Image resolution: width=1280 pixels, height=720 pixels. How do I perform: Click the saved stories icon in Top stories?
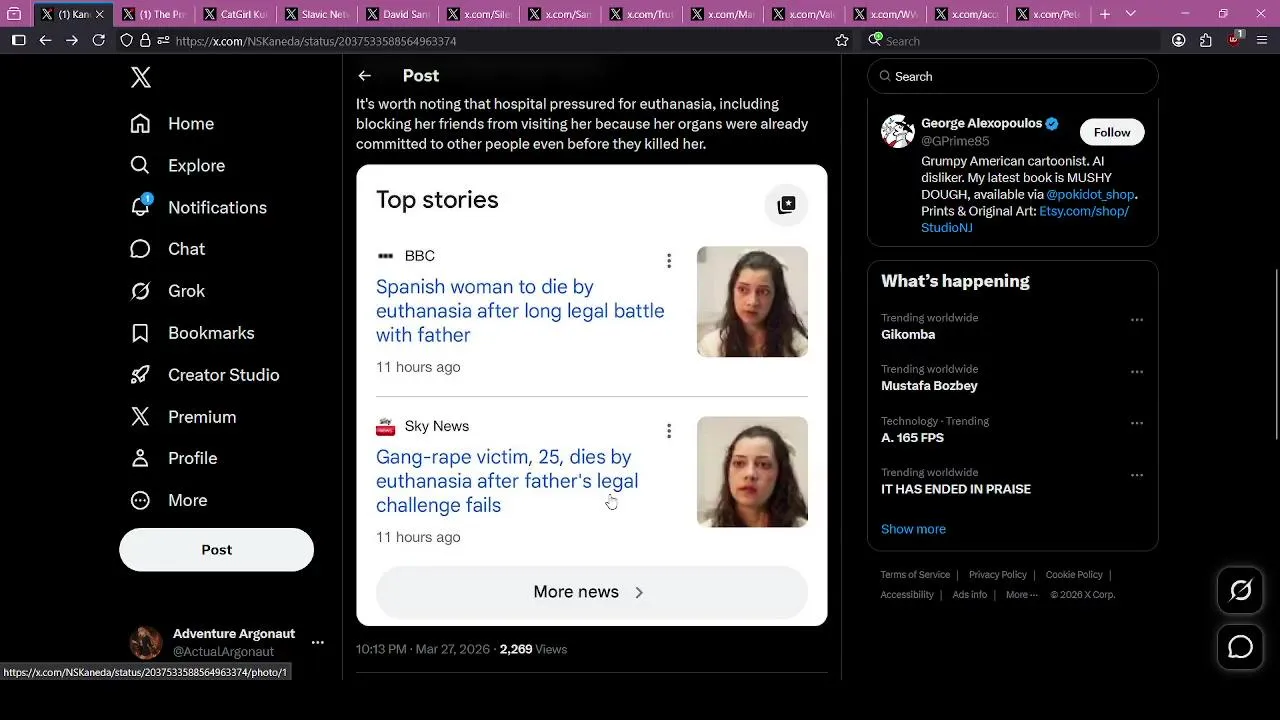pyautogui.click(x=786, y=205)
